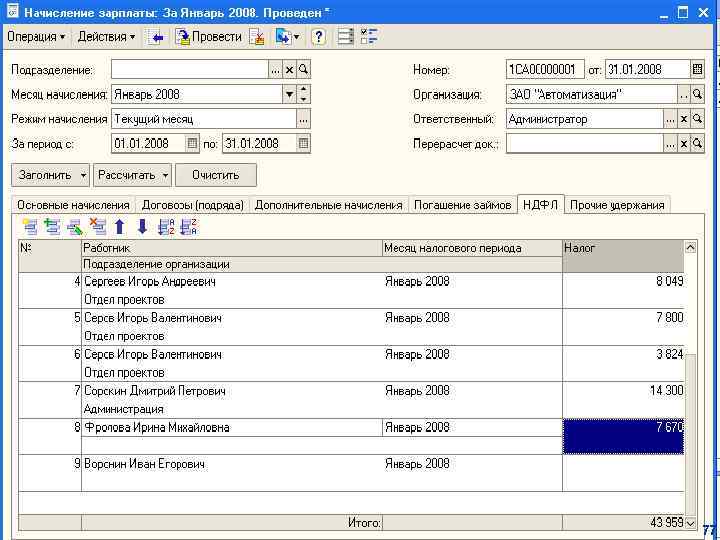The image size is (720, 540).
Task: Switch to Основные начисления tab
Action: 73,205
